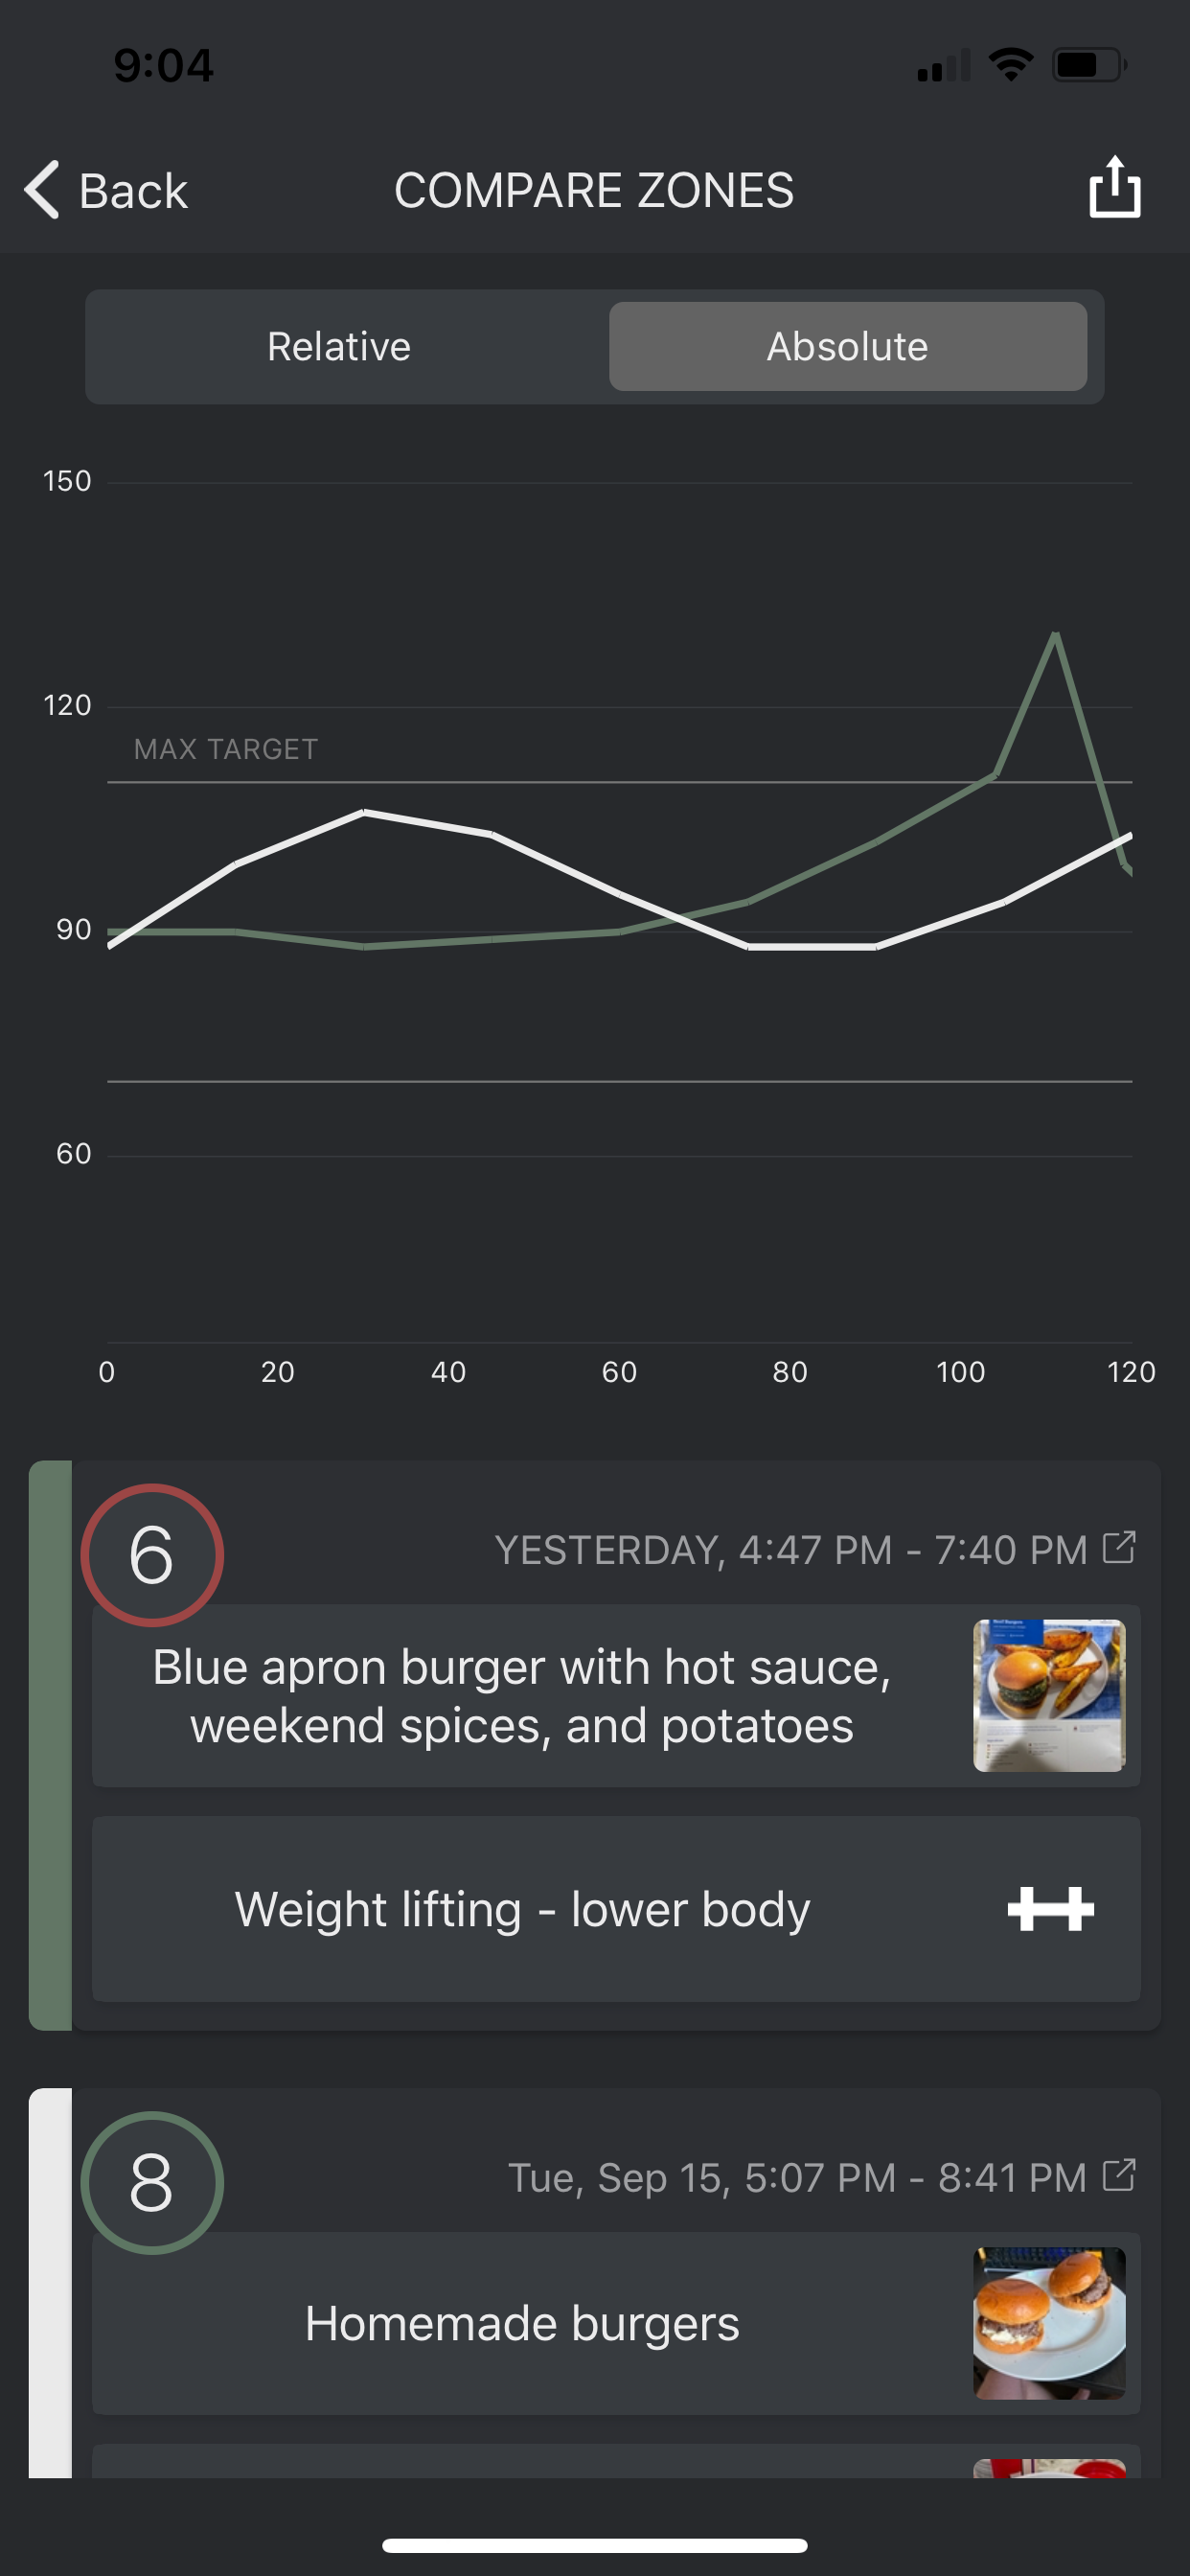The image size is (1190, 2576).
Task: Open Blue apron burger meal entry
Action: (x=521, y=1696)
